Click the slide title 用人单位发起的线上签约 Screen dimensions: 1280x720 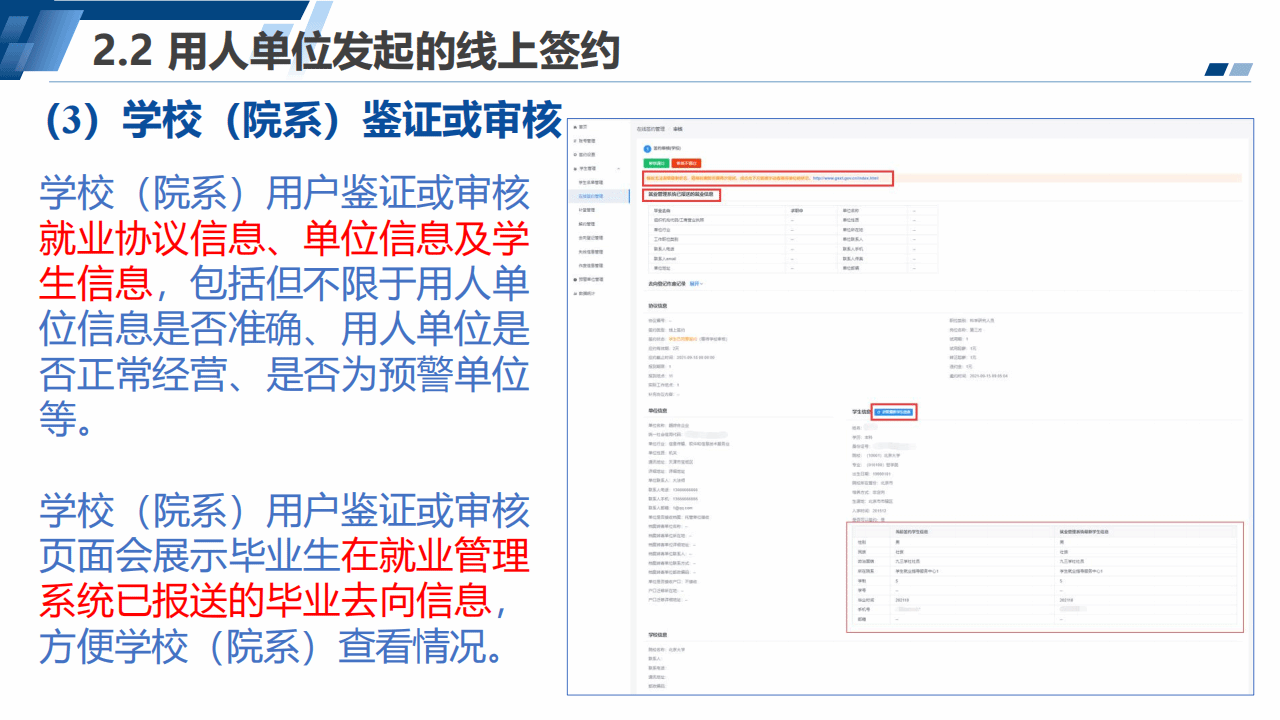click(393, 52)
